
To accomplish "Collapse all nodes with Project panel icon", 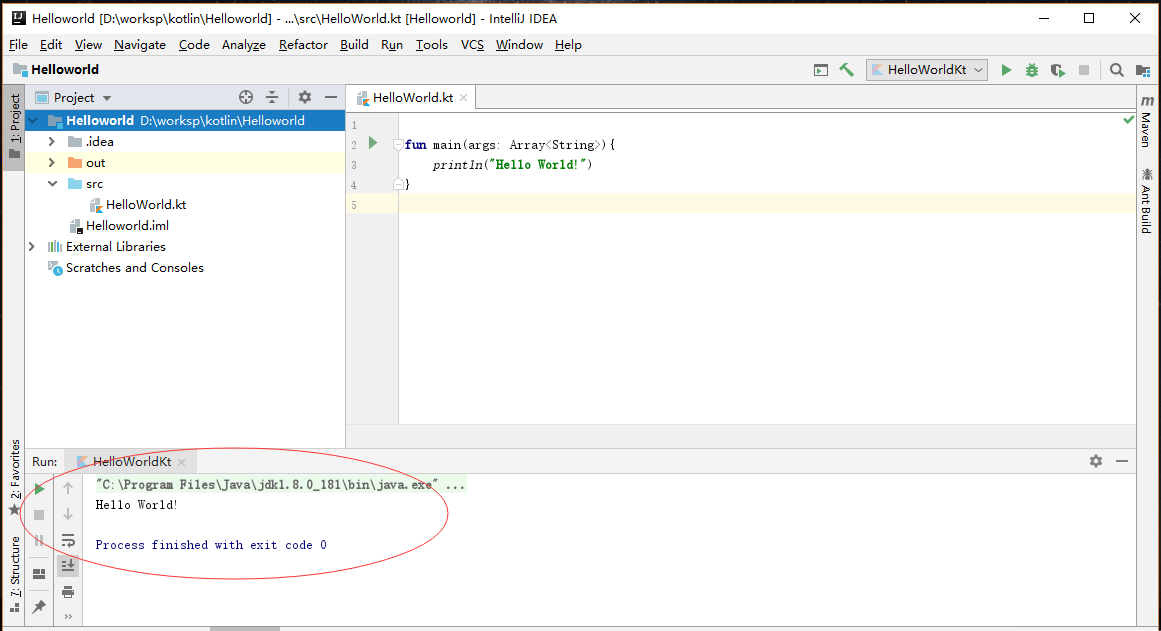I will click(x=272, y=97).
